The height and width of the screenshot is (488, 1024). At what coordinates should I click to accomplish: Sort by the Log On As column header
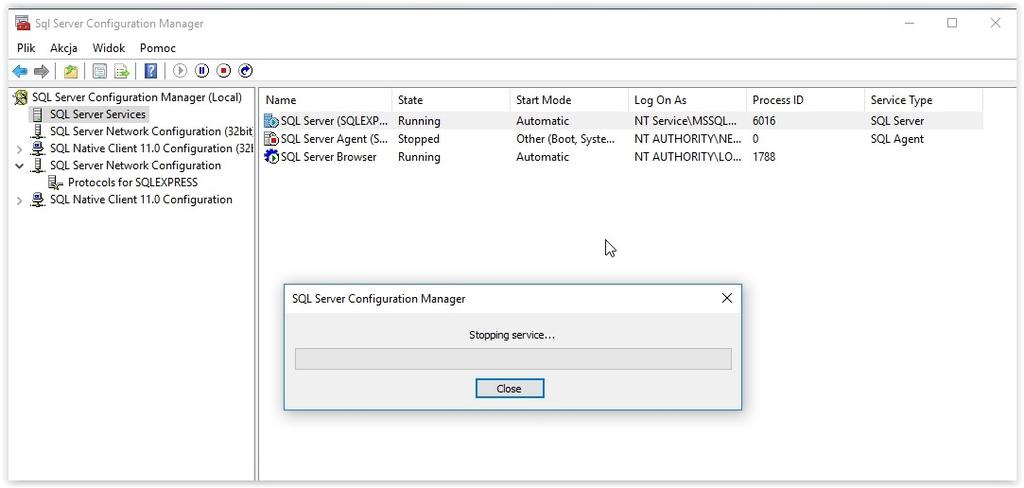[x=686, y=100]
